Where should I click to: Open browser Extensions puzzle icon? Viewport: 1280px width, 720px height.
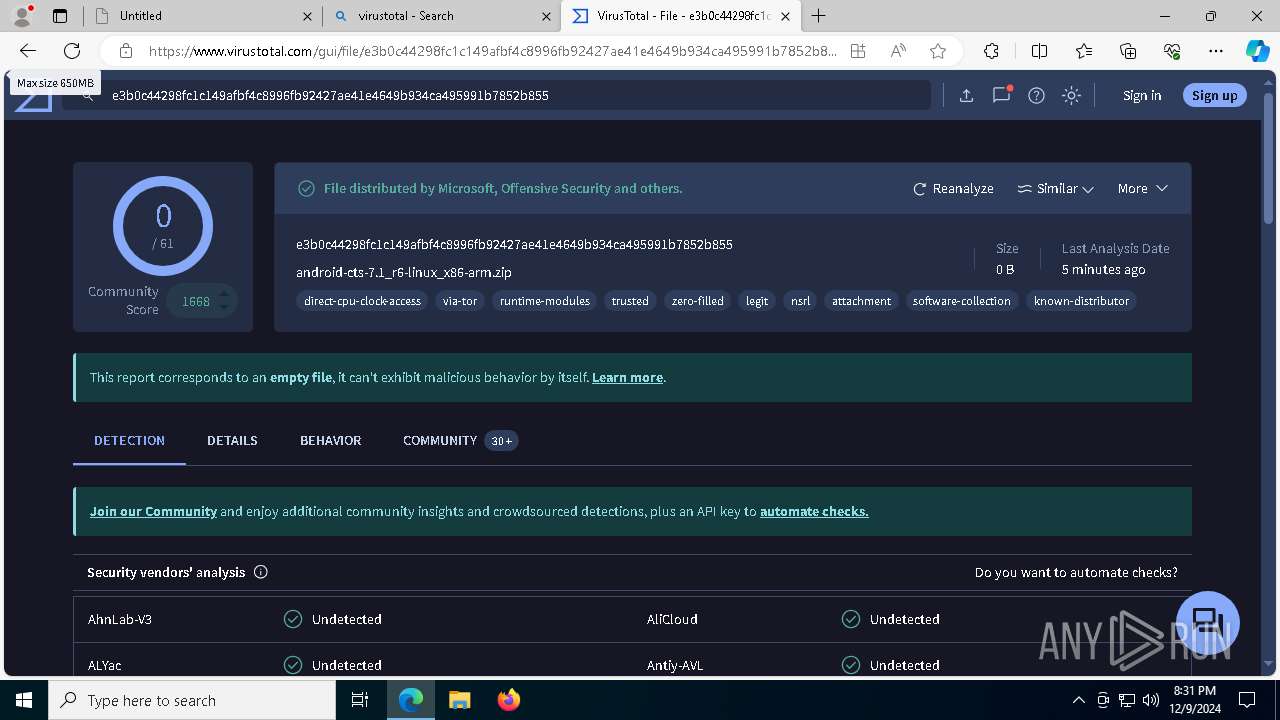tap(991, 51)
